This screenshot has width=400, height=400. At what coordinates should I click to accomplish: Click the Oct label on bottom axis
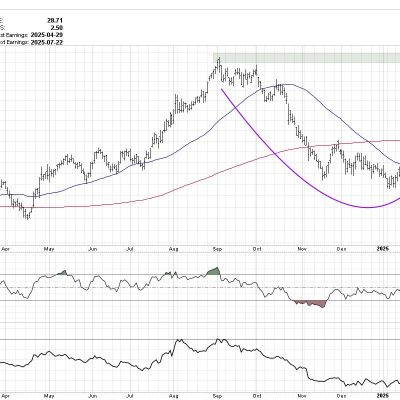(x=257, y=396)
